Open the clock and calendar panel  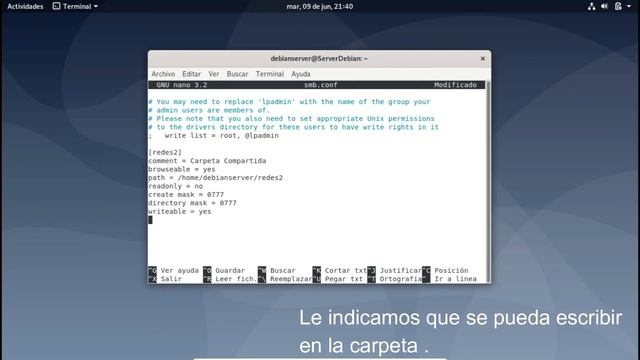pyautogui.click(x=320, y=7)
